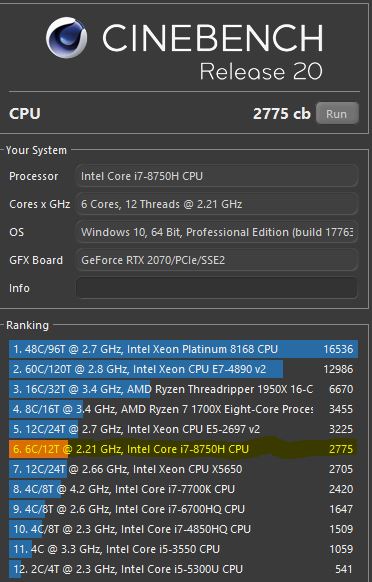The height and width of the screenshot is (582, 372).
Task: Select the Core i7-4850HQ ranking row
Action: (183, 529)
